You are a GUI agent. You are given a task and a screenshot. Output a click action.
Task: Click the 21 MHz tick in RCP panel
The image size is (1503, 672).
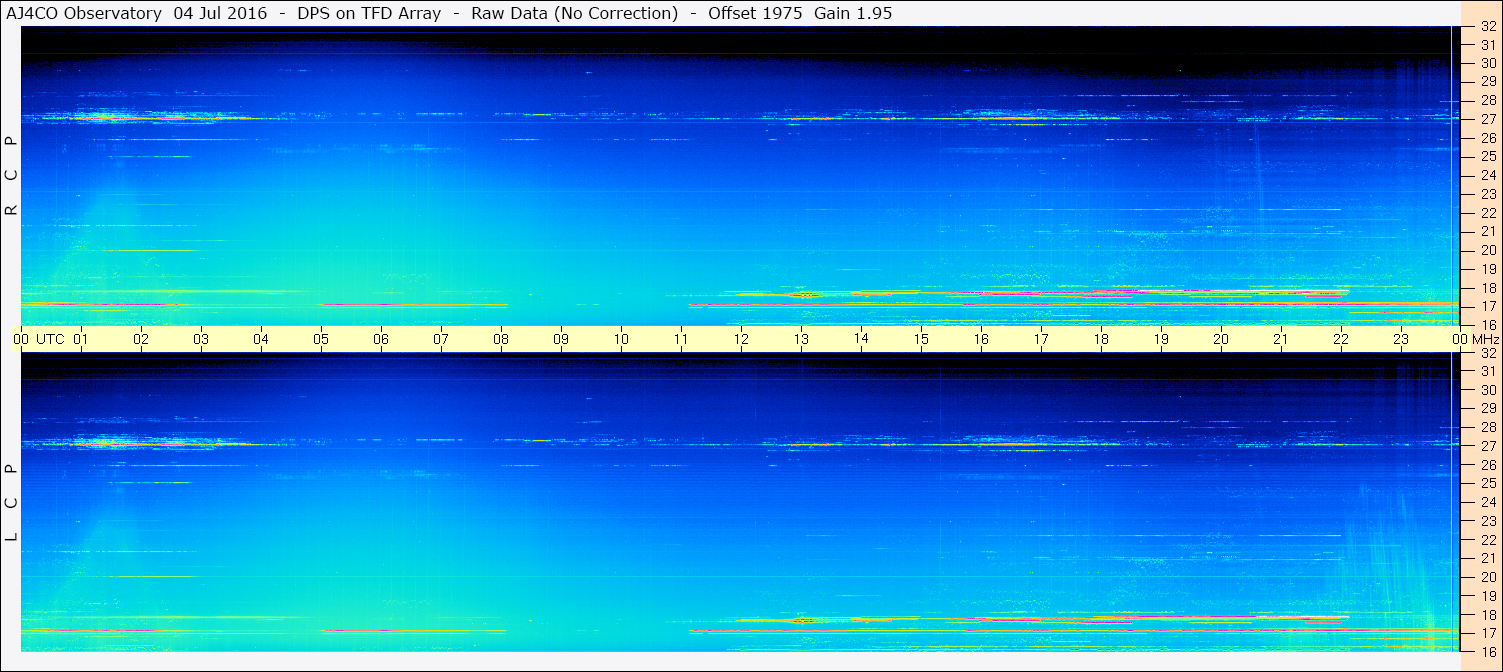point(1487,231)
